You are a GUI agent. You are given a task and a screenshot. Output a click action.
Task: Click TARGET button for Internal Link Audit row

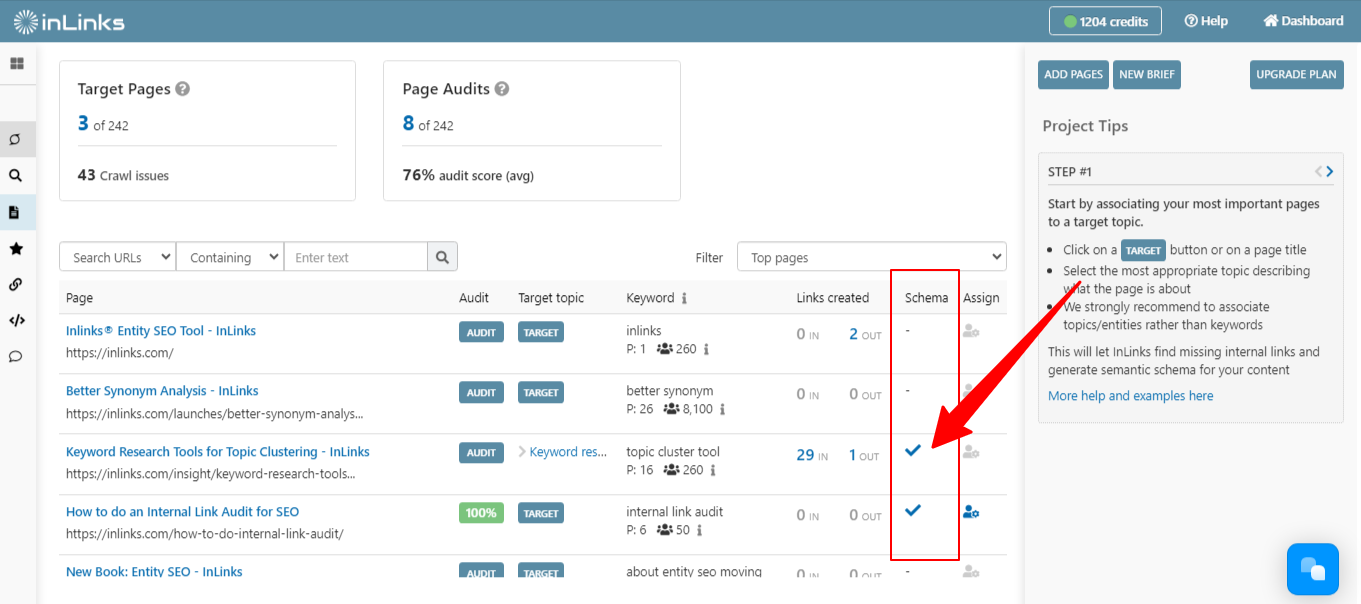[541, 512]
